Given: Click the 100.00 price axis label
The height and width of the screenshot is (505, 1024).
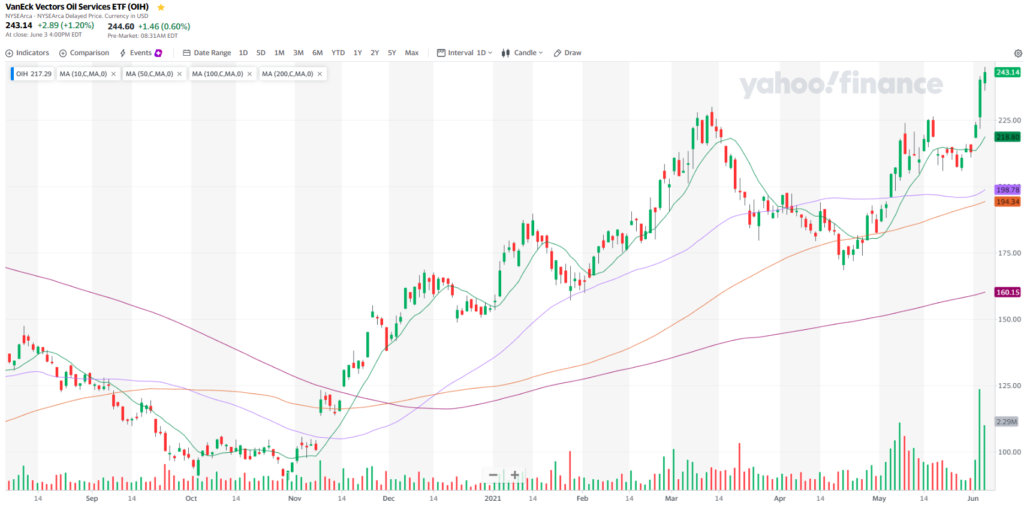Looking at the screenshot, I should click(1008, 451).
